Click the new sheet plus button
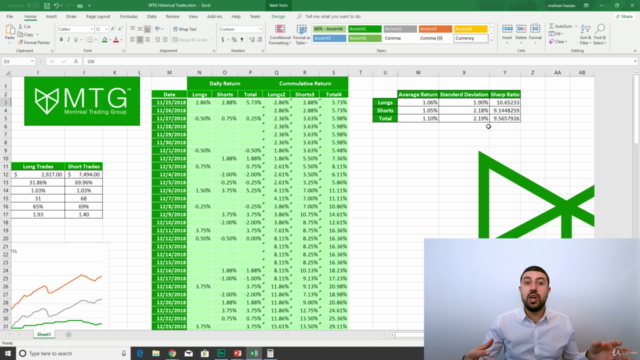Screen dimensions: 640x360 click(x=68, y=335)
